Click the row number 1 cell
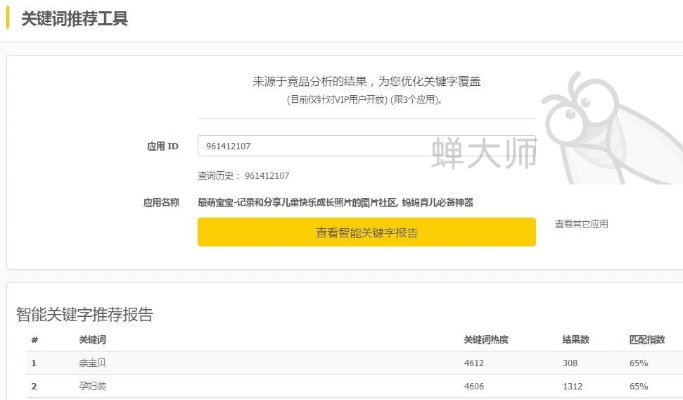This screenshot has width=683, height=400. (x=34, y=363)
